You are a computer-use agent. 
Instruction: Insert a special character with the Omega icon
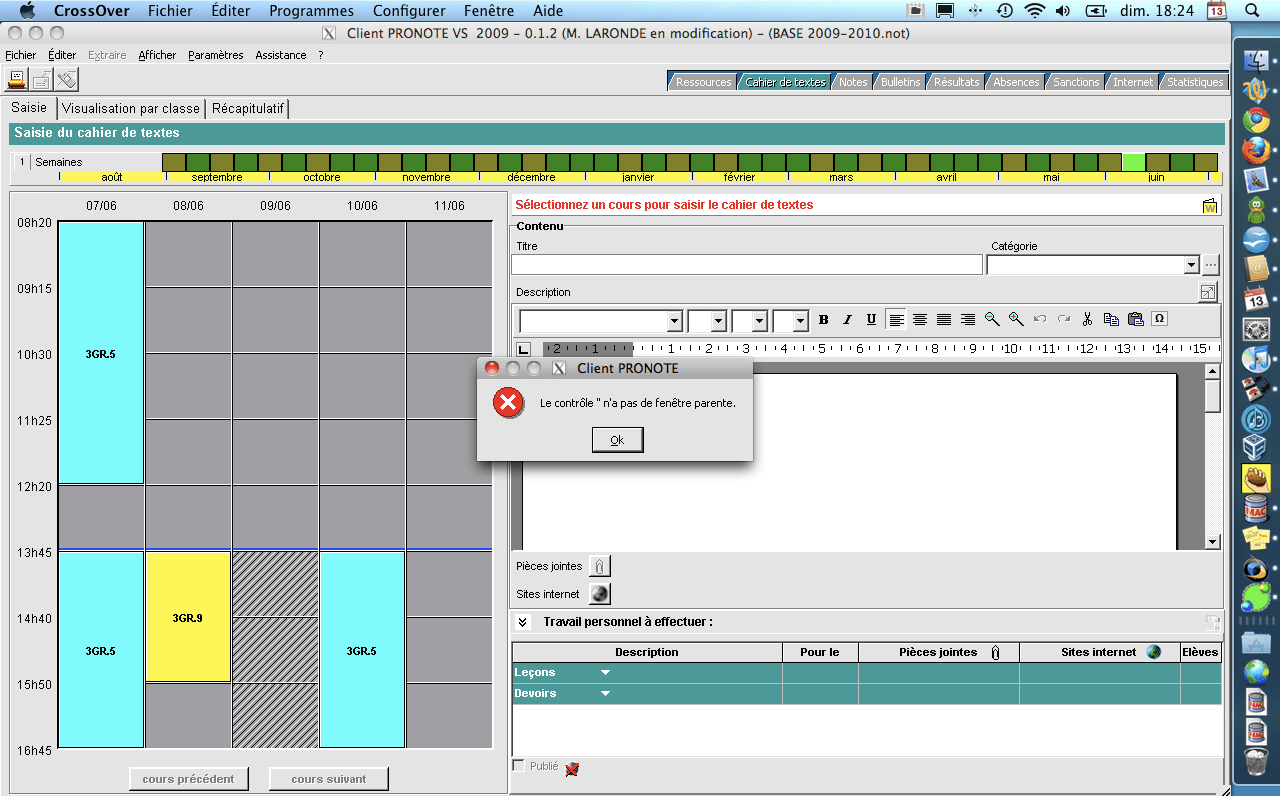(1160, 320)
